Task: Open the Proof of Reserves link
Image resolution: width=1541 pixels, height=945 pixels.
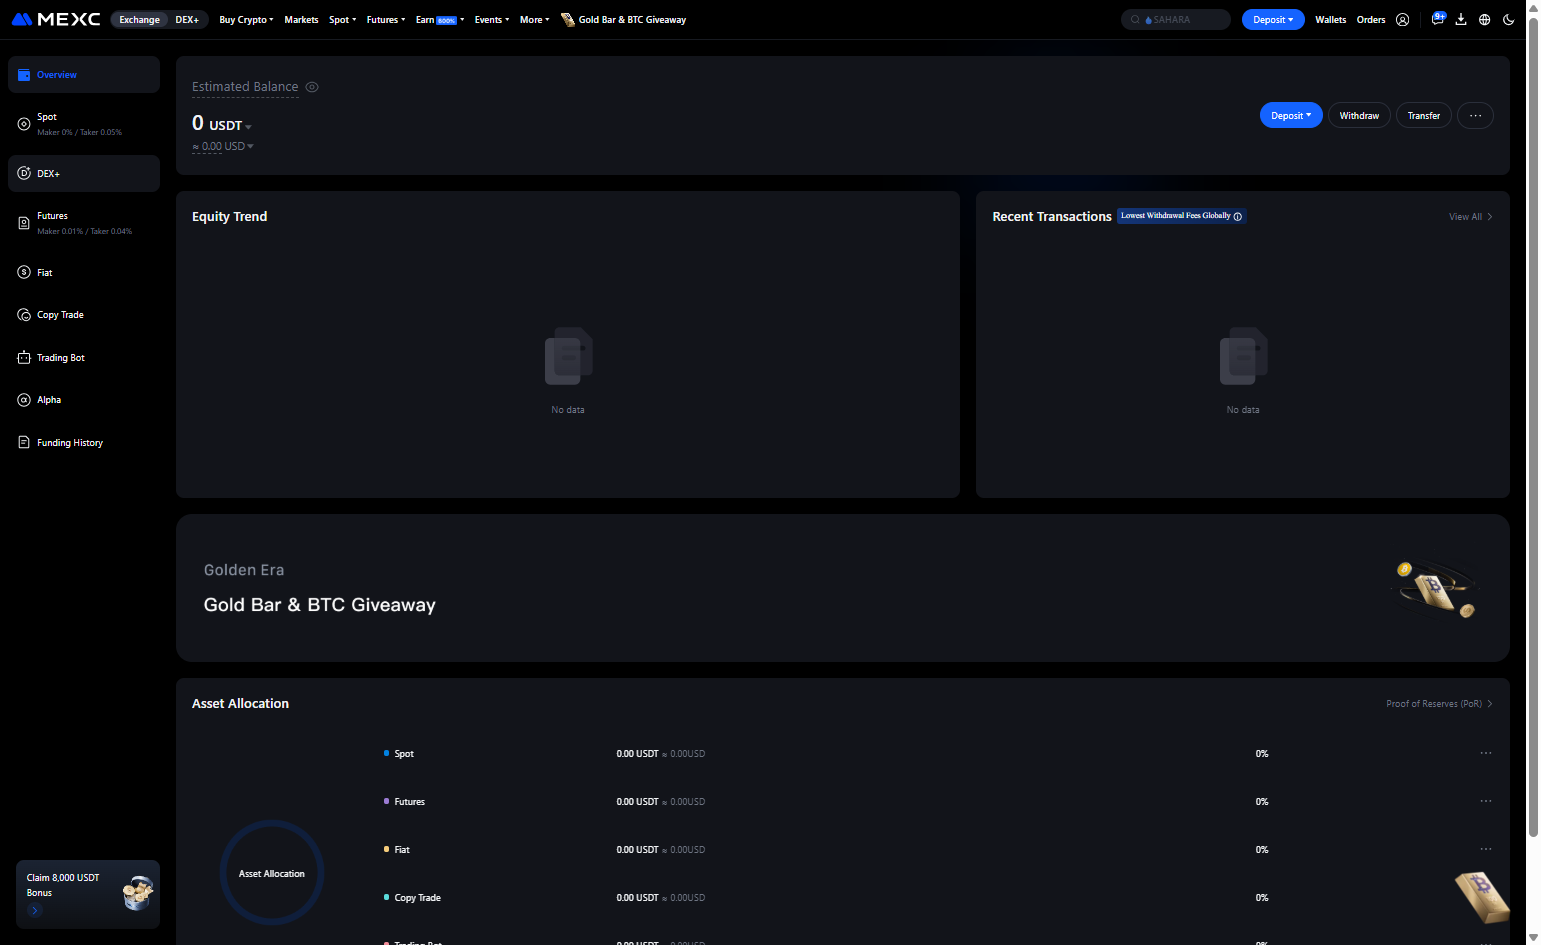Action: (1439, 704)
